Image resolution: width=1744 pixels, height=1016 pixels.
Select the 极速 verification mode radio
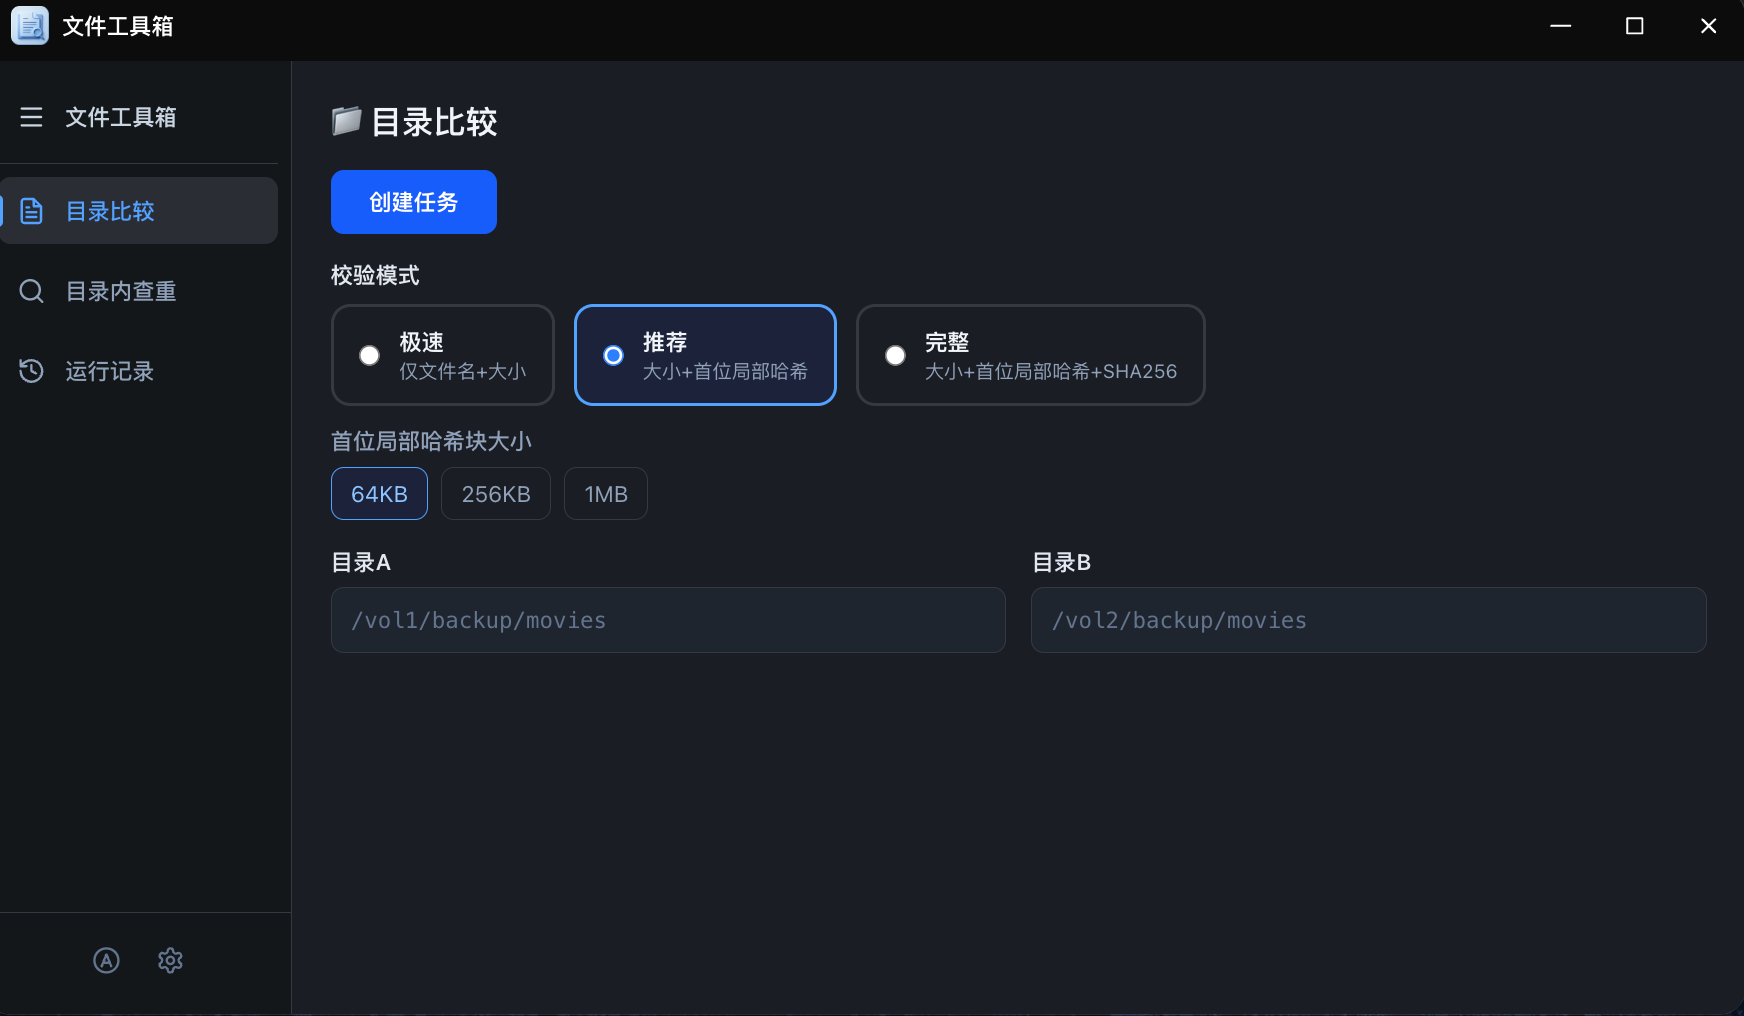[x=443, y=355]
